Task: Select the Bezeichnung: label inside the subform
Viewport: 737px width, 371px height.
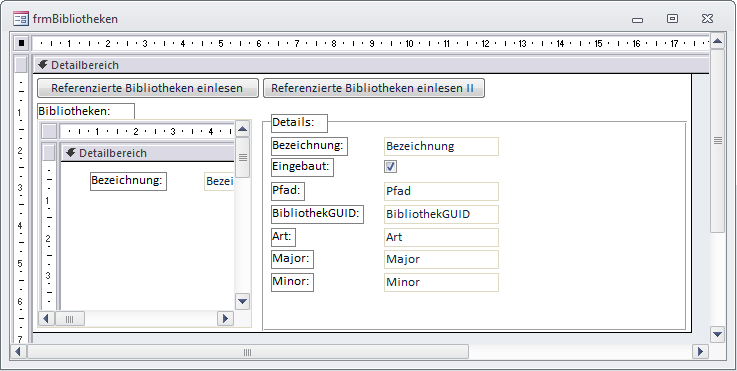Action: (128, 181)
